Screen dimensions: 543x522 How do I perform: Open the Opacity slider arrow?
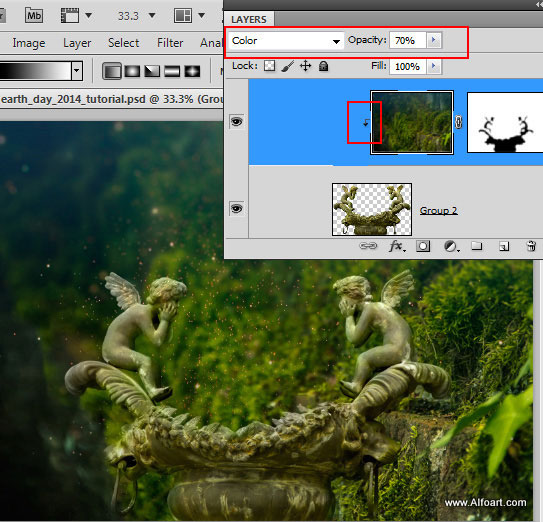pyautogui.click(x=434, y=40)
